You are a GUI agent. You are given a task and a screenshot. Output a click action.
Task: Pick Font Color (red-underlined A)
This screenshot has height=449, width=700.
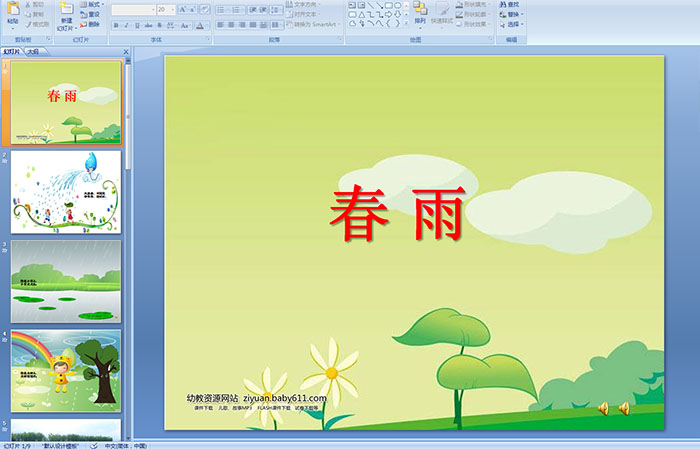pyautogui.click(x=200, y=25)
